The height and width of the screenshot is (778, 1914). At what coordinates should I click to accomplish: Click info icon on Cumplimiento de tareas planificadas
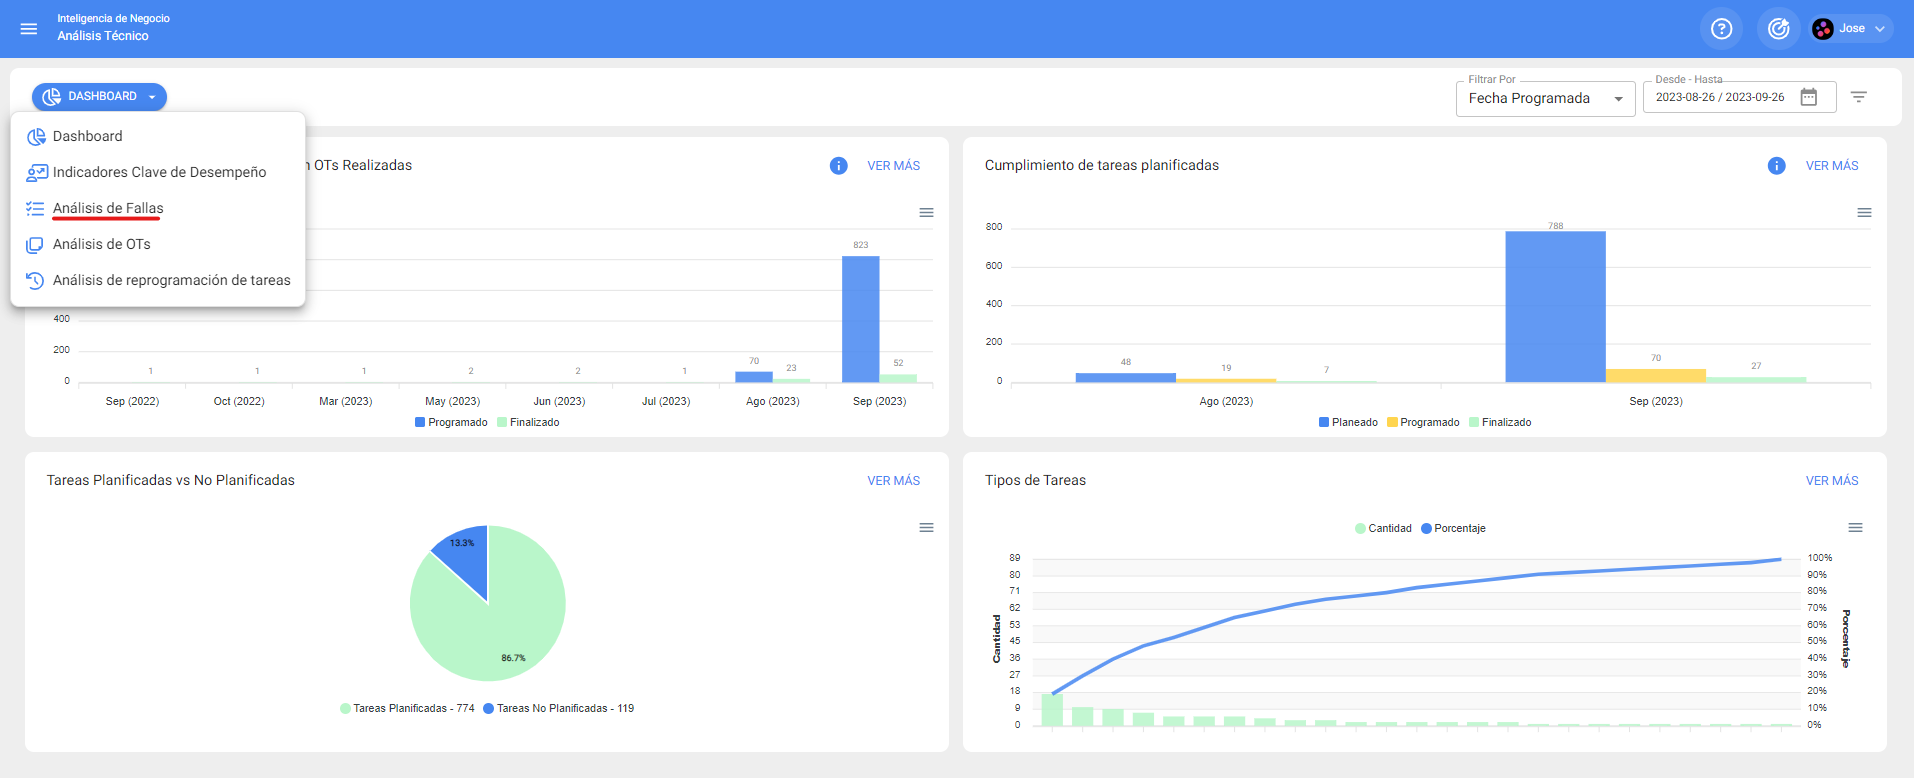click(1776, 166)
